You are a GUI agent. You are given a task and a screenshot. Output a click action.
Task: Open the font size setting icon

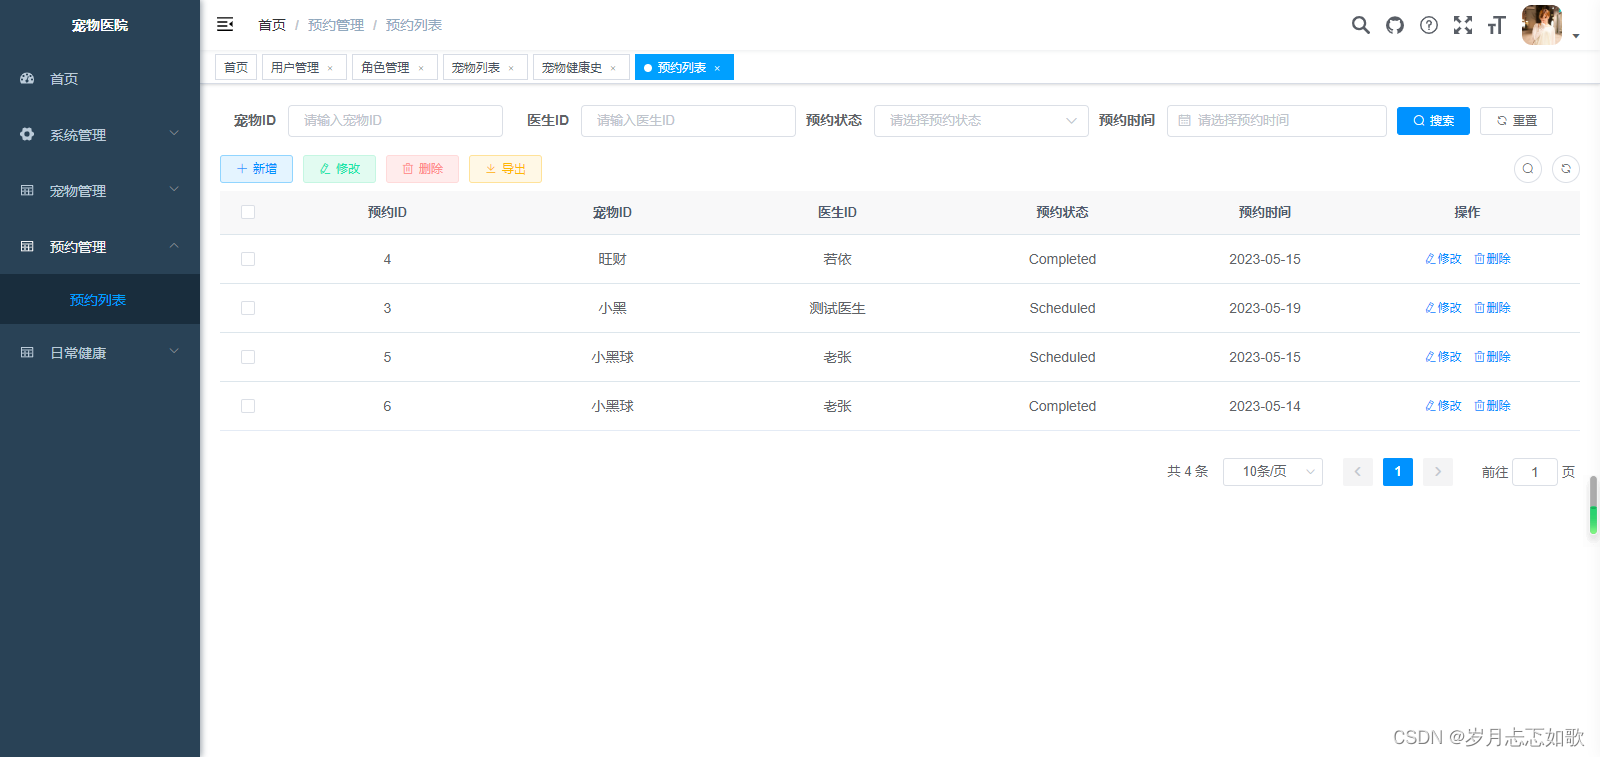1497,25
